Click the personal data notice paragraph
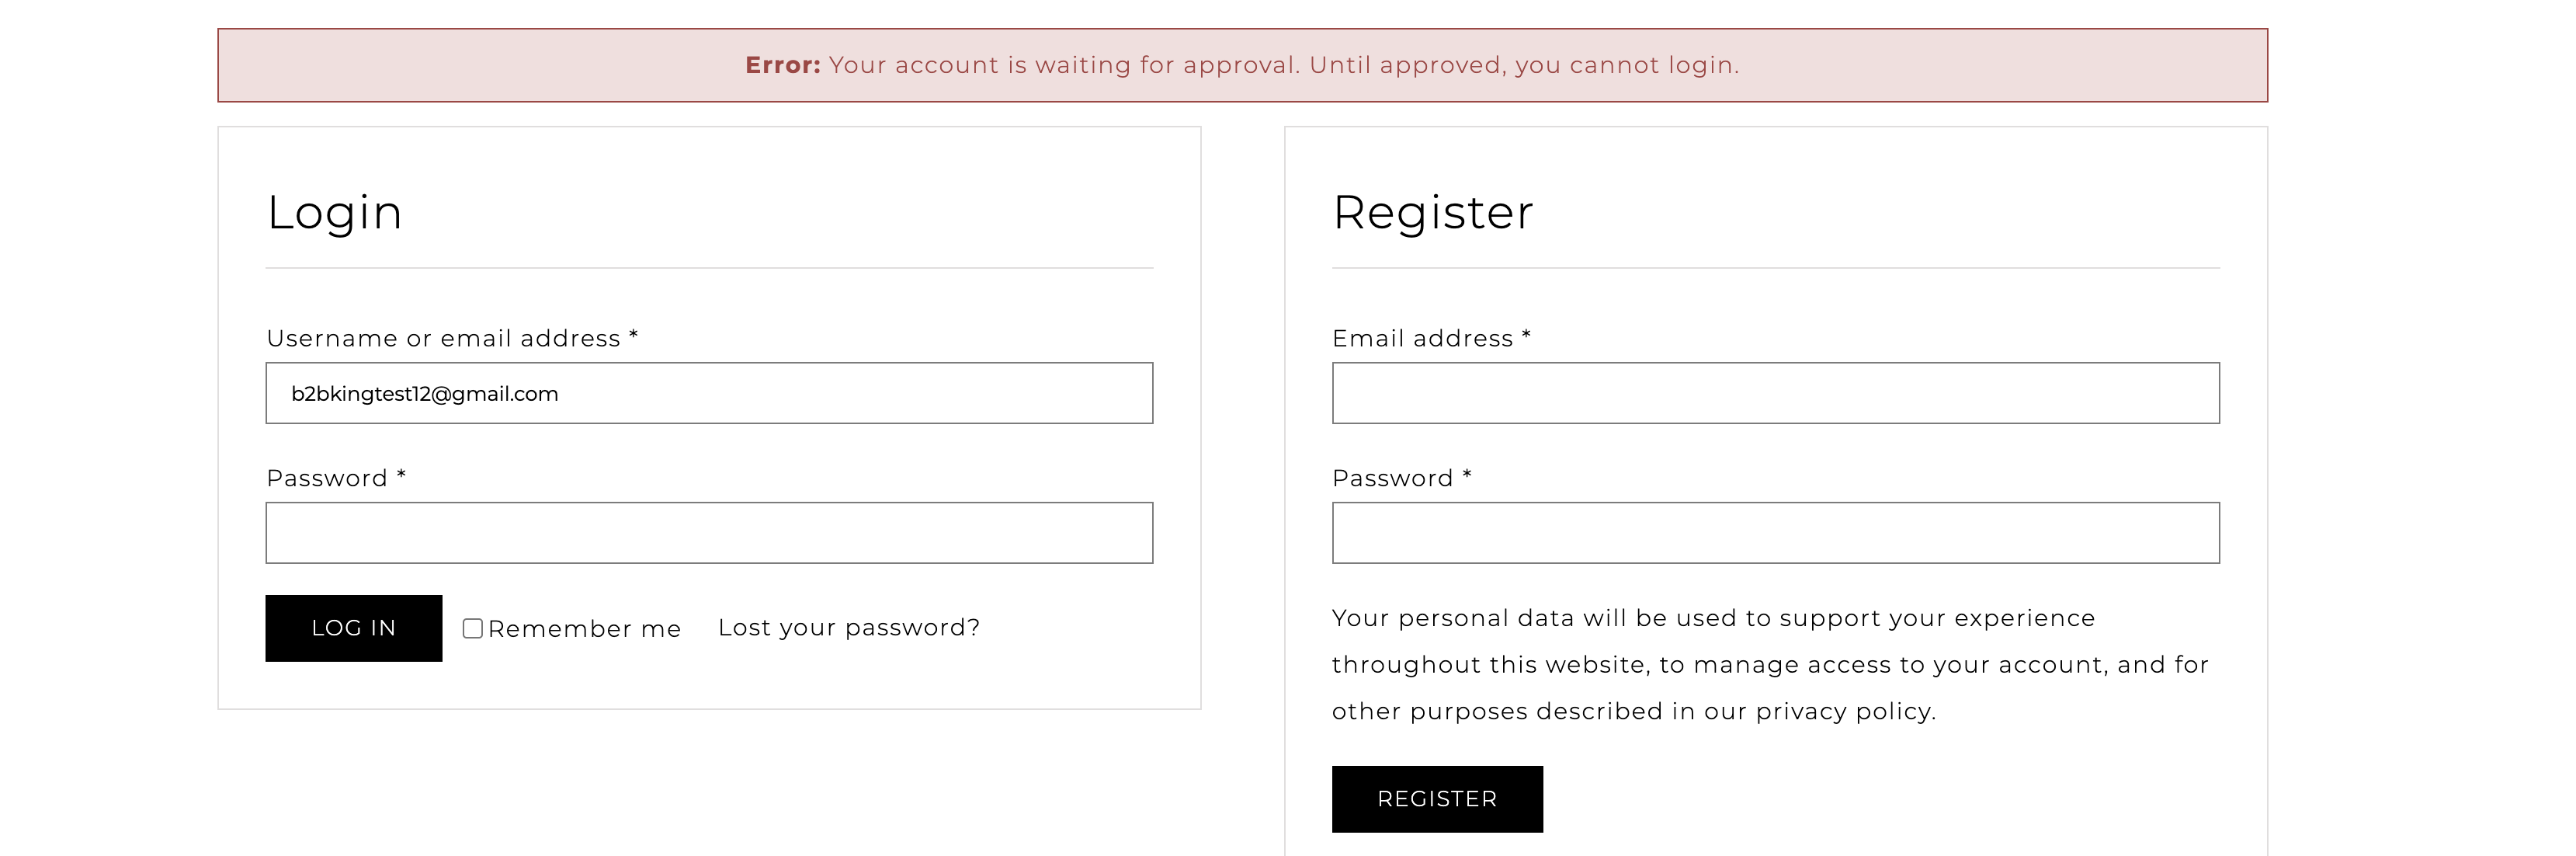This screenshot has height=856, width=2576. [1770, 665]
